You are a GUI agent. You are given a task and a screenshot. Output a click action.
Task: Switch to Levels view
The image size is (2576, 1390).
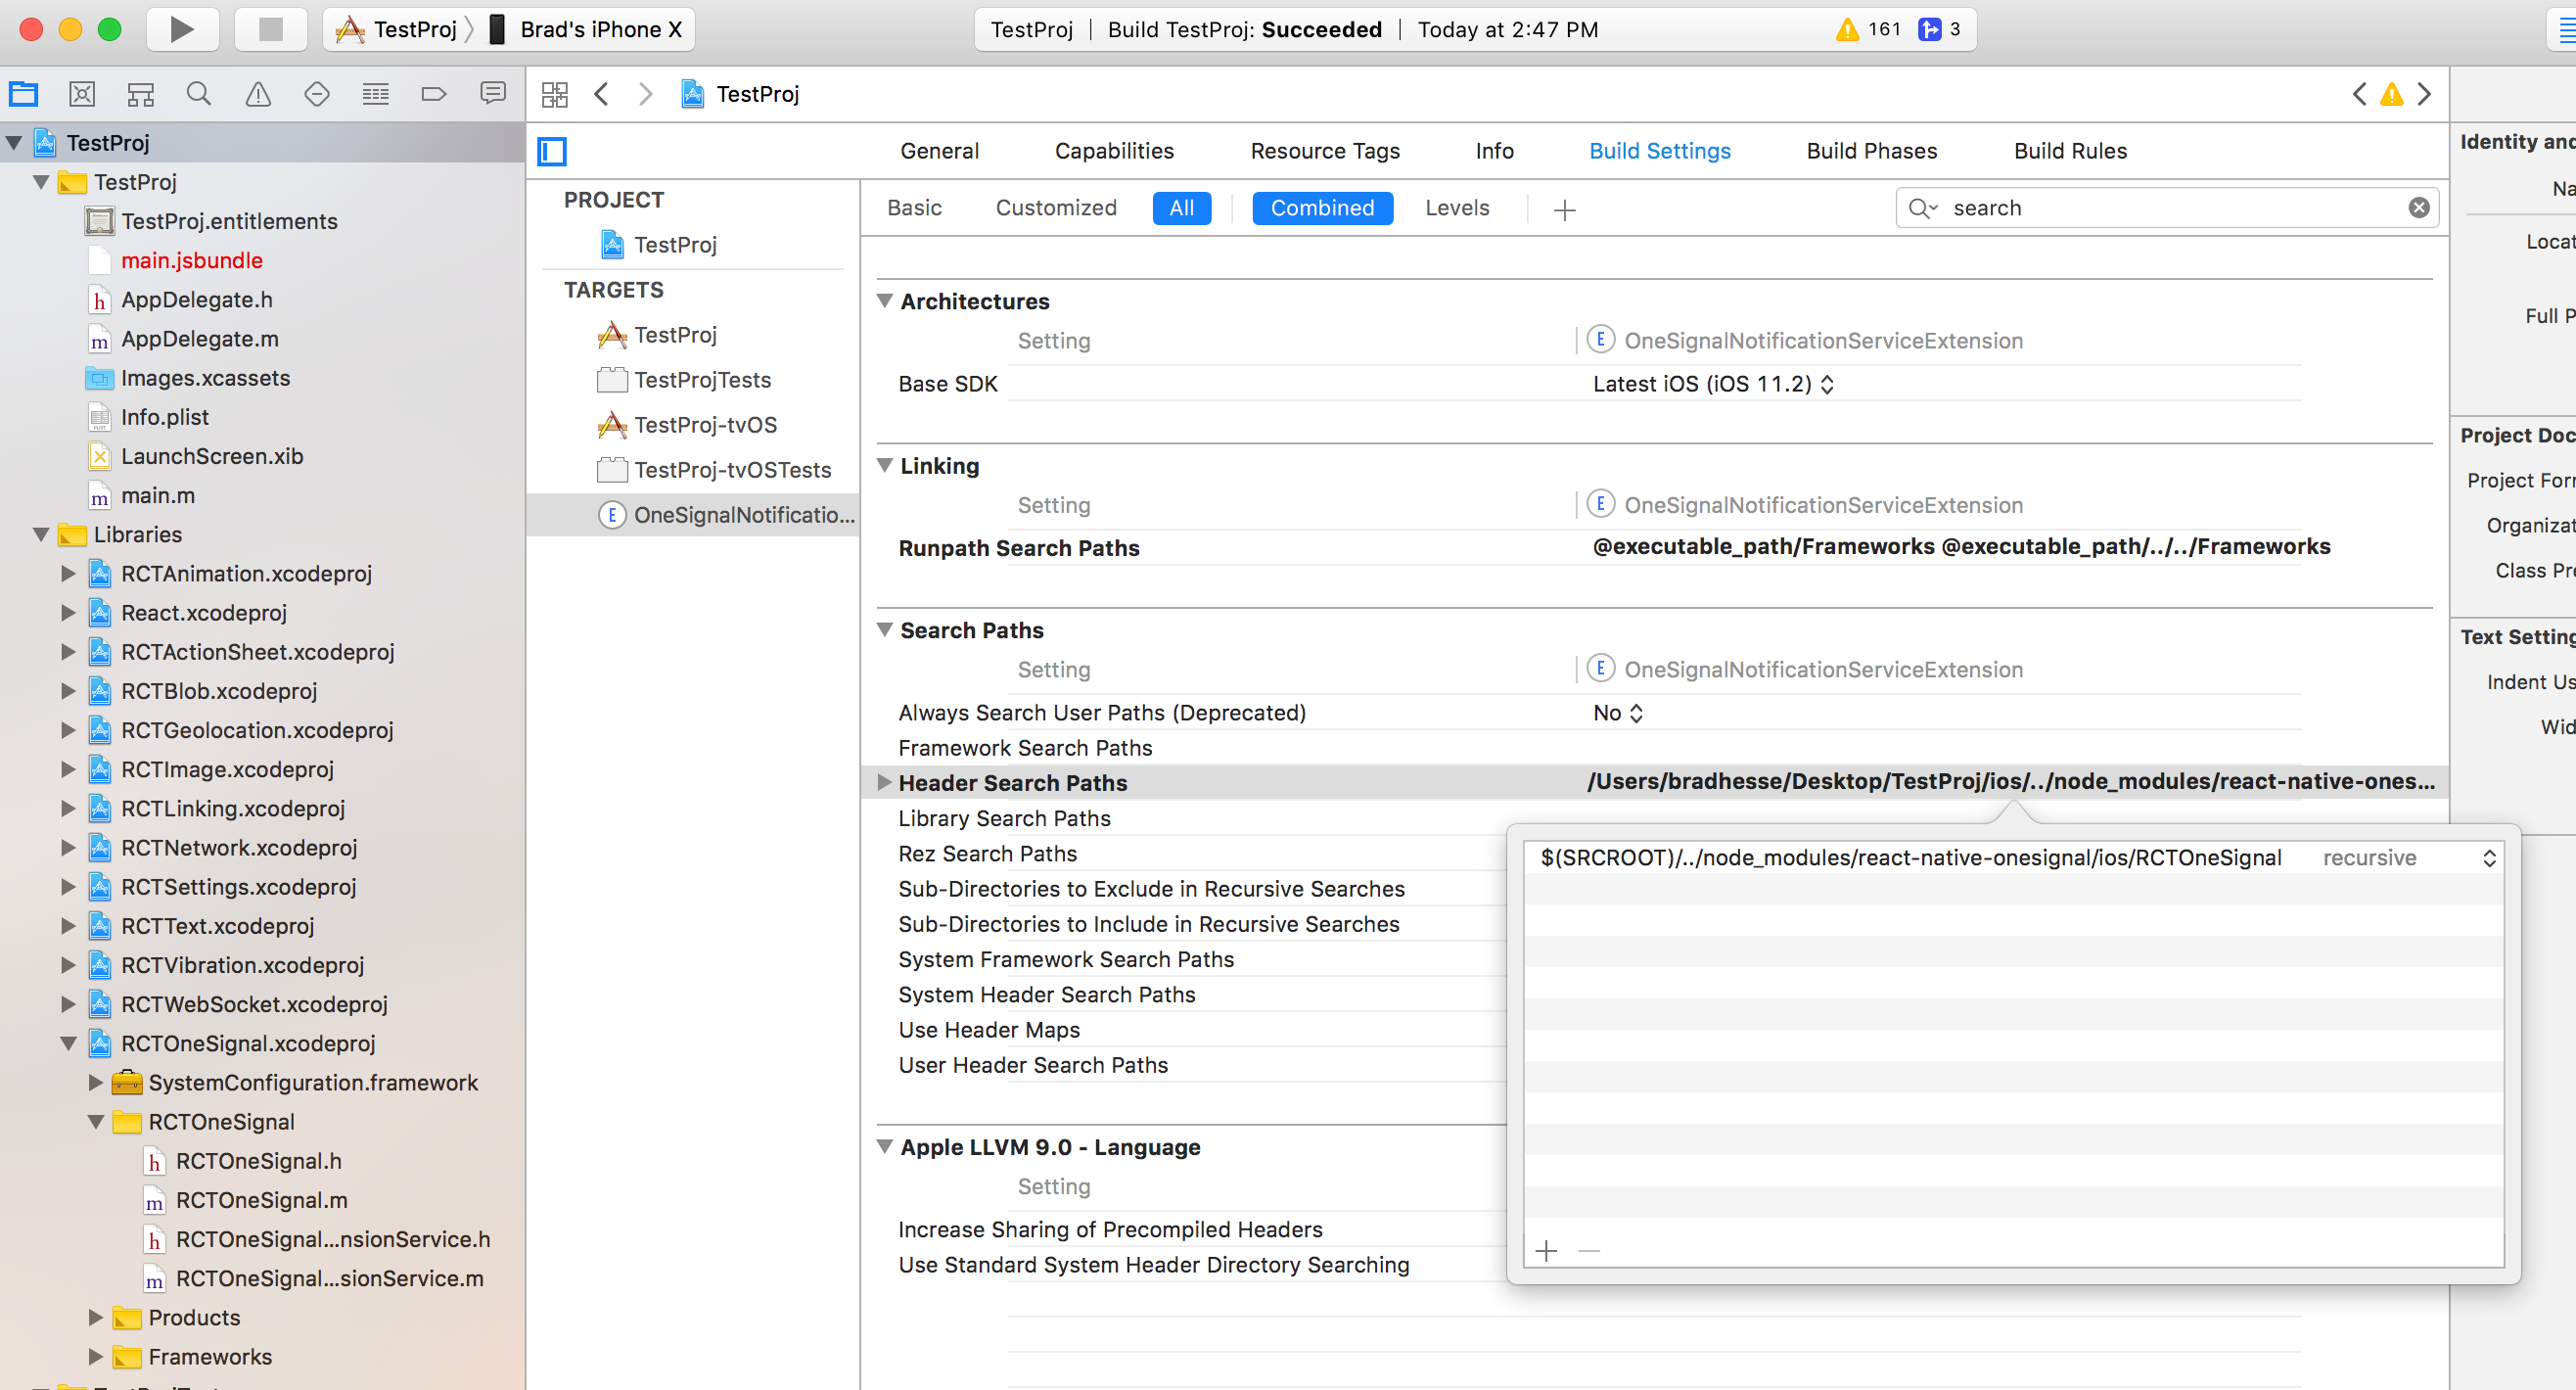point(1456,208)
